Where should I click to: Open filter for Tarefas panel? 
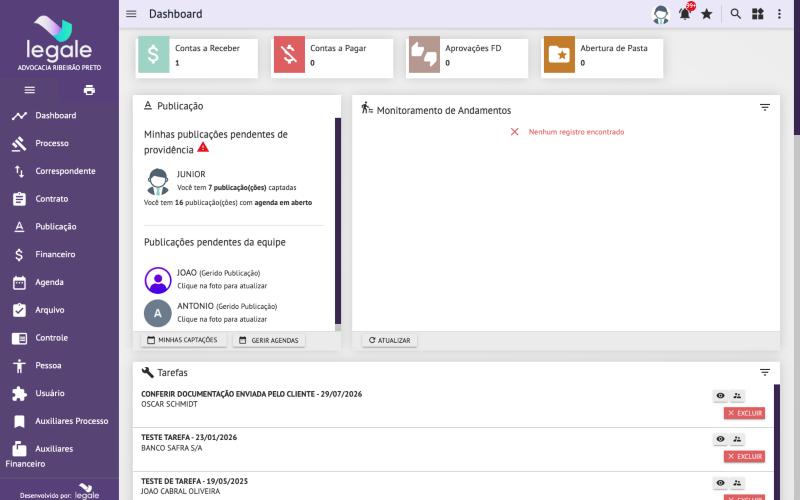(x=765, y=372)
